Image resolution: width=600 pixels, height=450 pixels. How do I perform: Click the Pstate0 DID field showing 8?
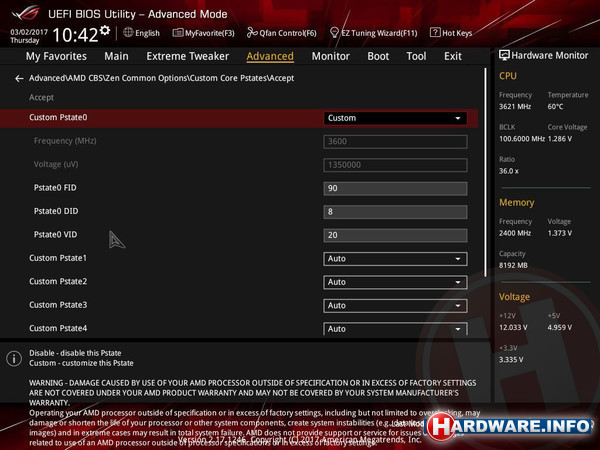point(395,212)
